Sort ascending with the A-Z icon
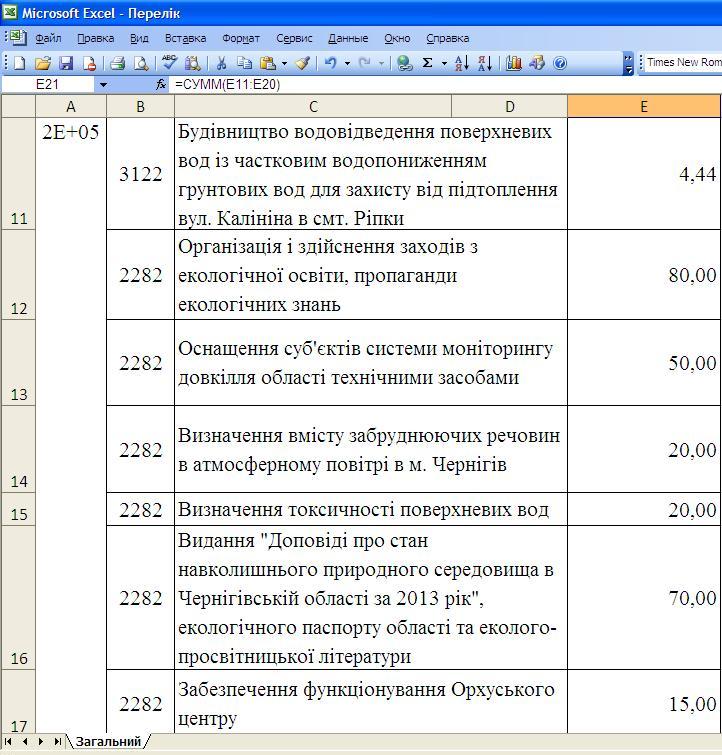 461,63
